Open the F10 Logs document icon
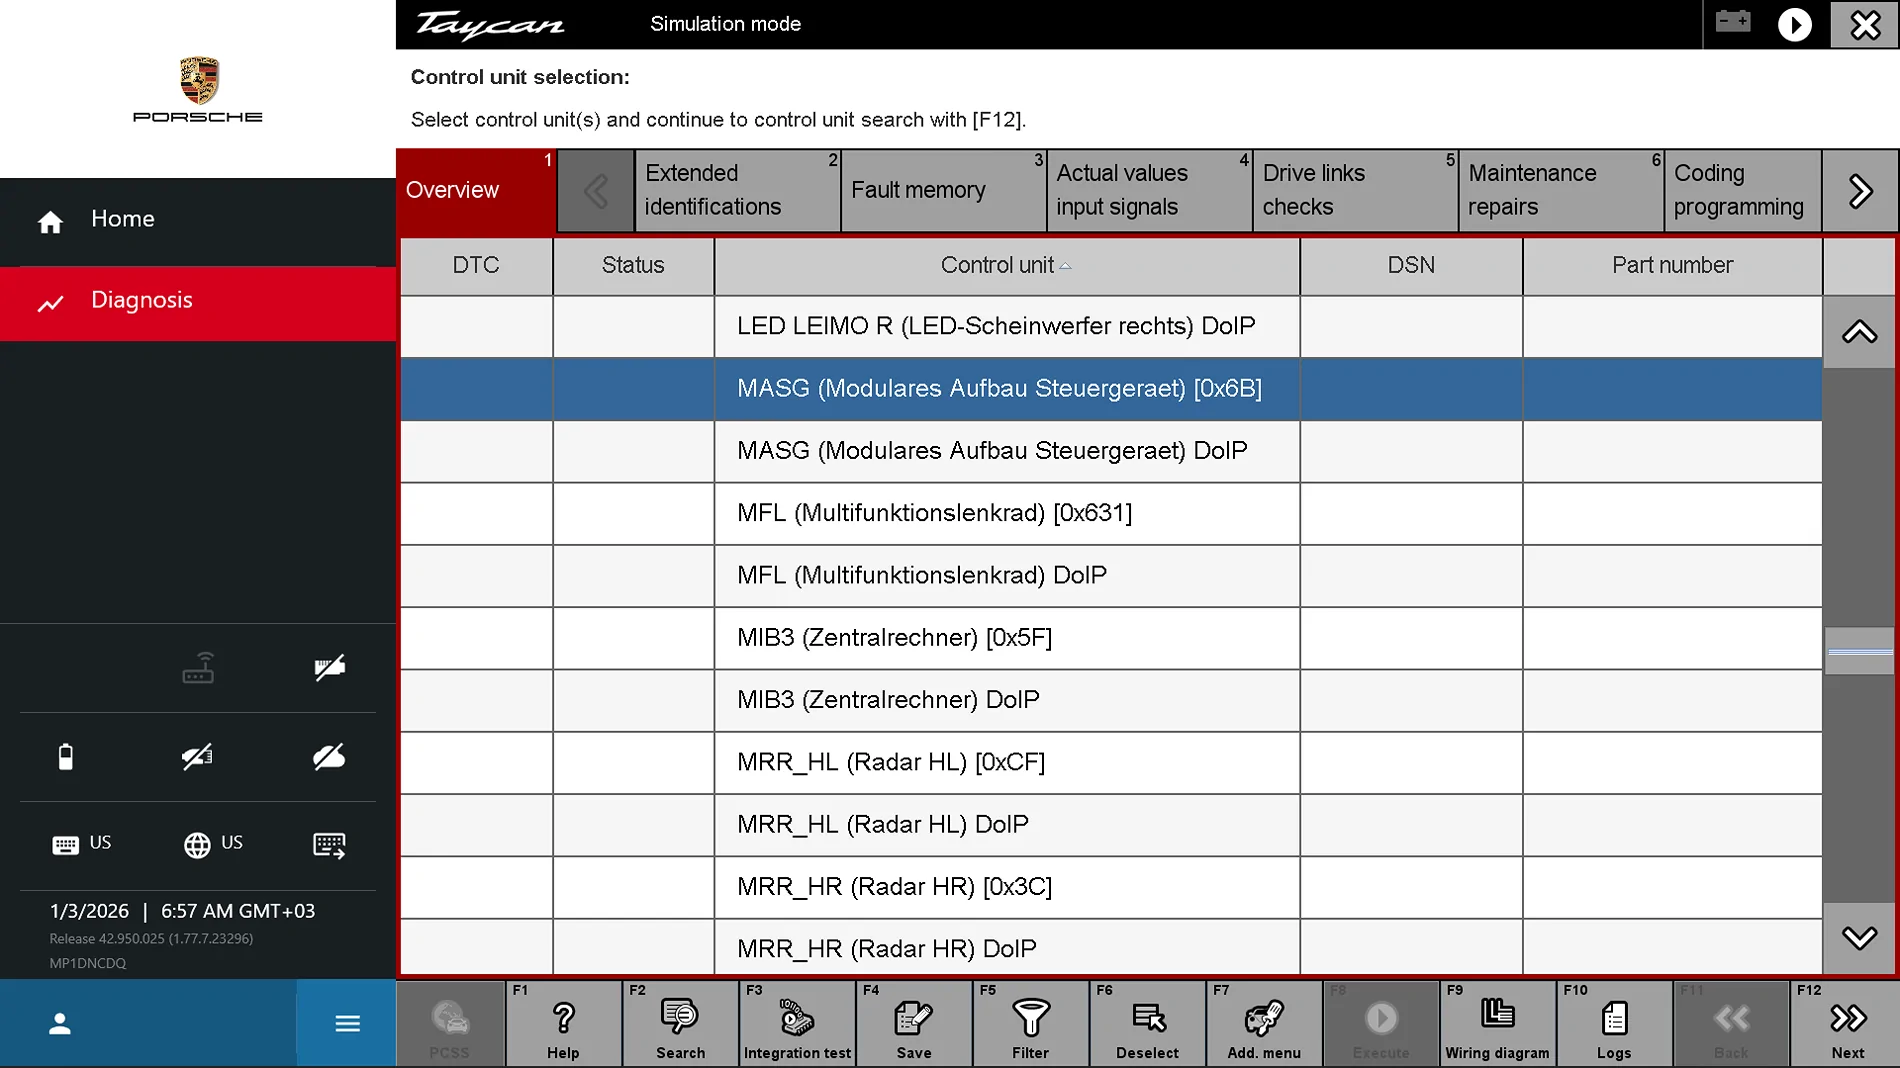1900x1068 pixels. [1614, 1023]
